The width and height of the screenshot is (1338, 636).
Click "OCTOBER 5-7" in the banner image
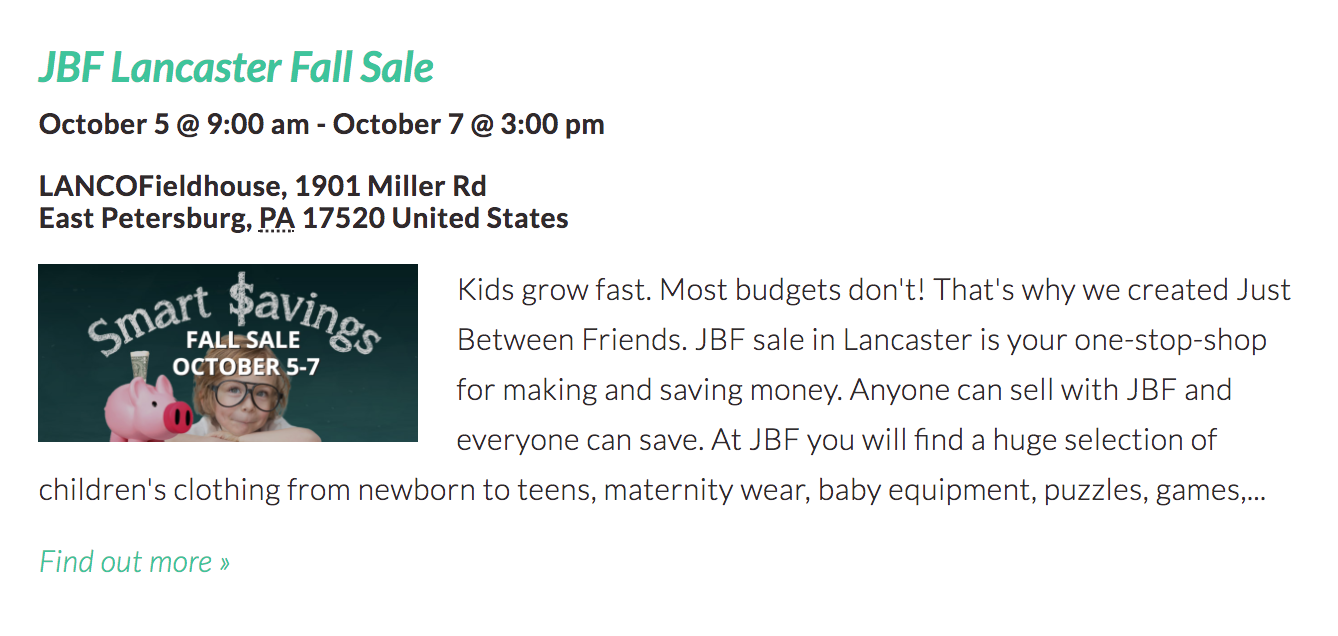pyautogui.click(x=246, y=366)
